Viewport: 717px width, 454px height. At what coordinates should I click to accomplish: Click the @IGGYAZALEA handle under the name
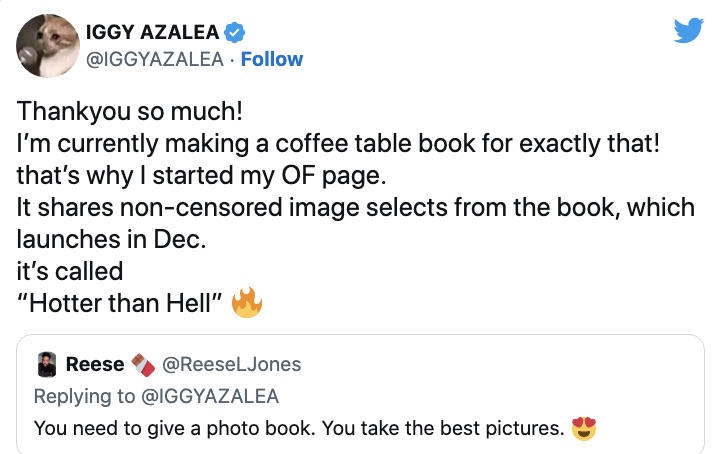[x=155, y=59]
